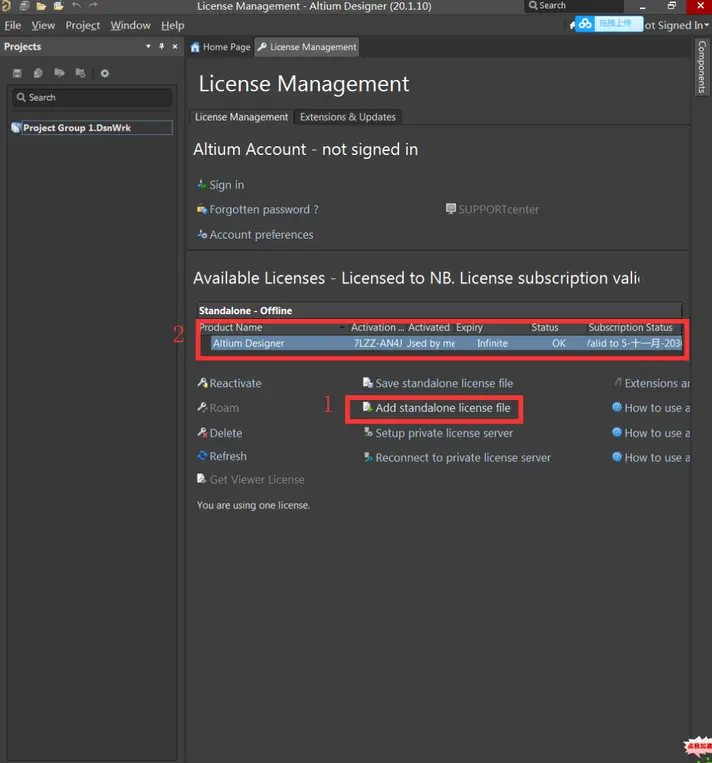
Task: Click the Sign in link
Action: pos(220,185)
